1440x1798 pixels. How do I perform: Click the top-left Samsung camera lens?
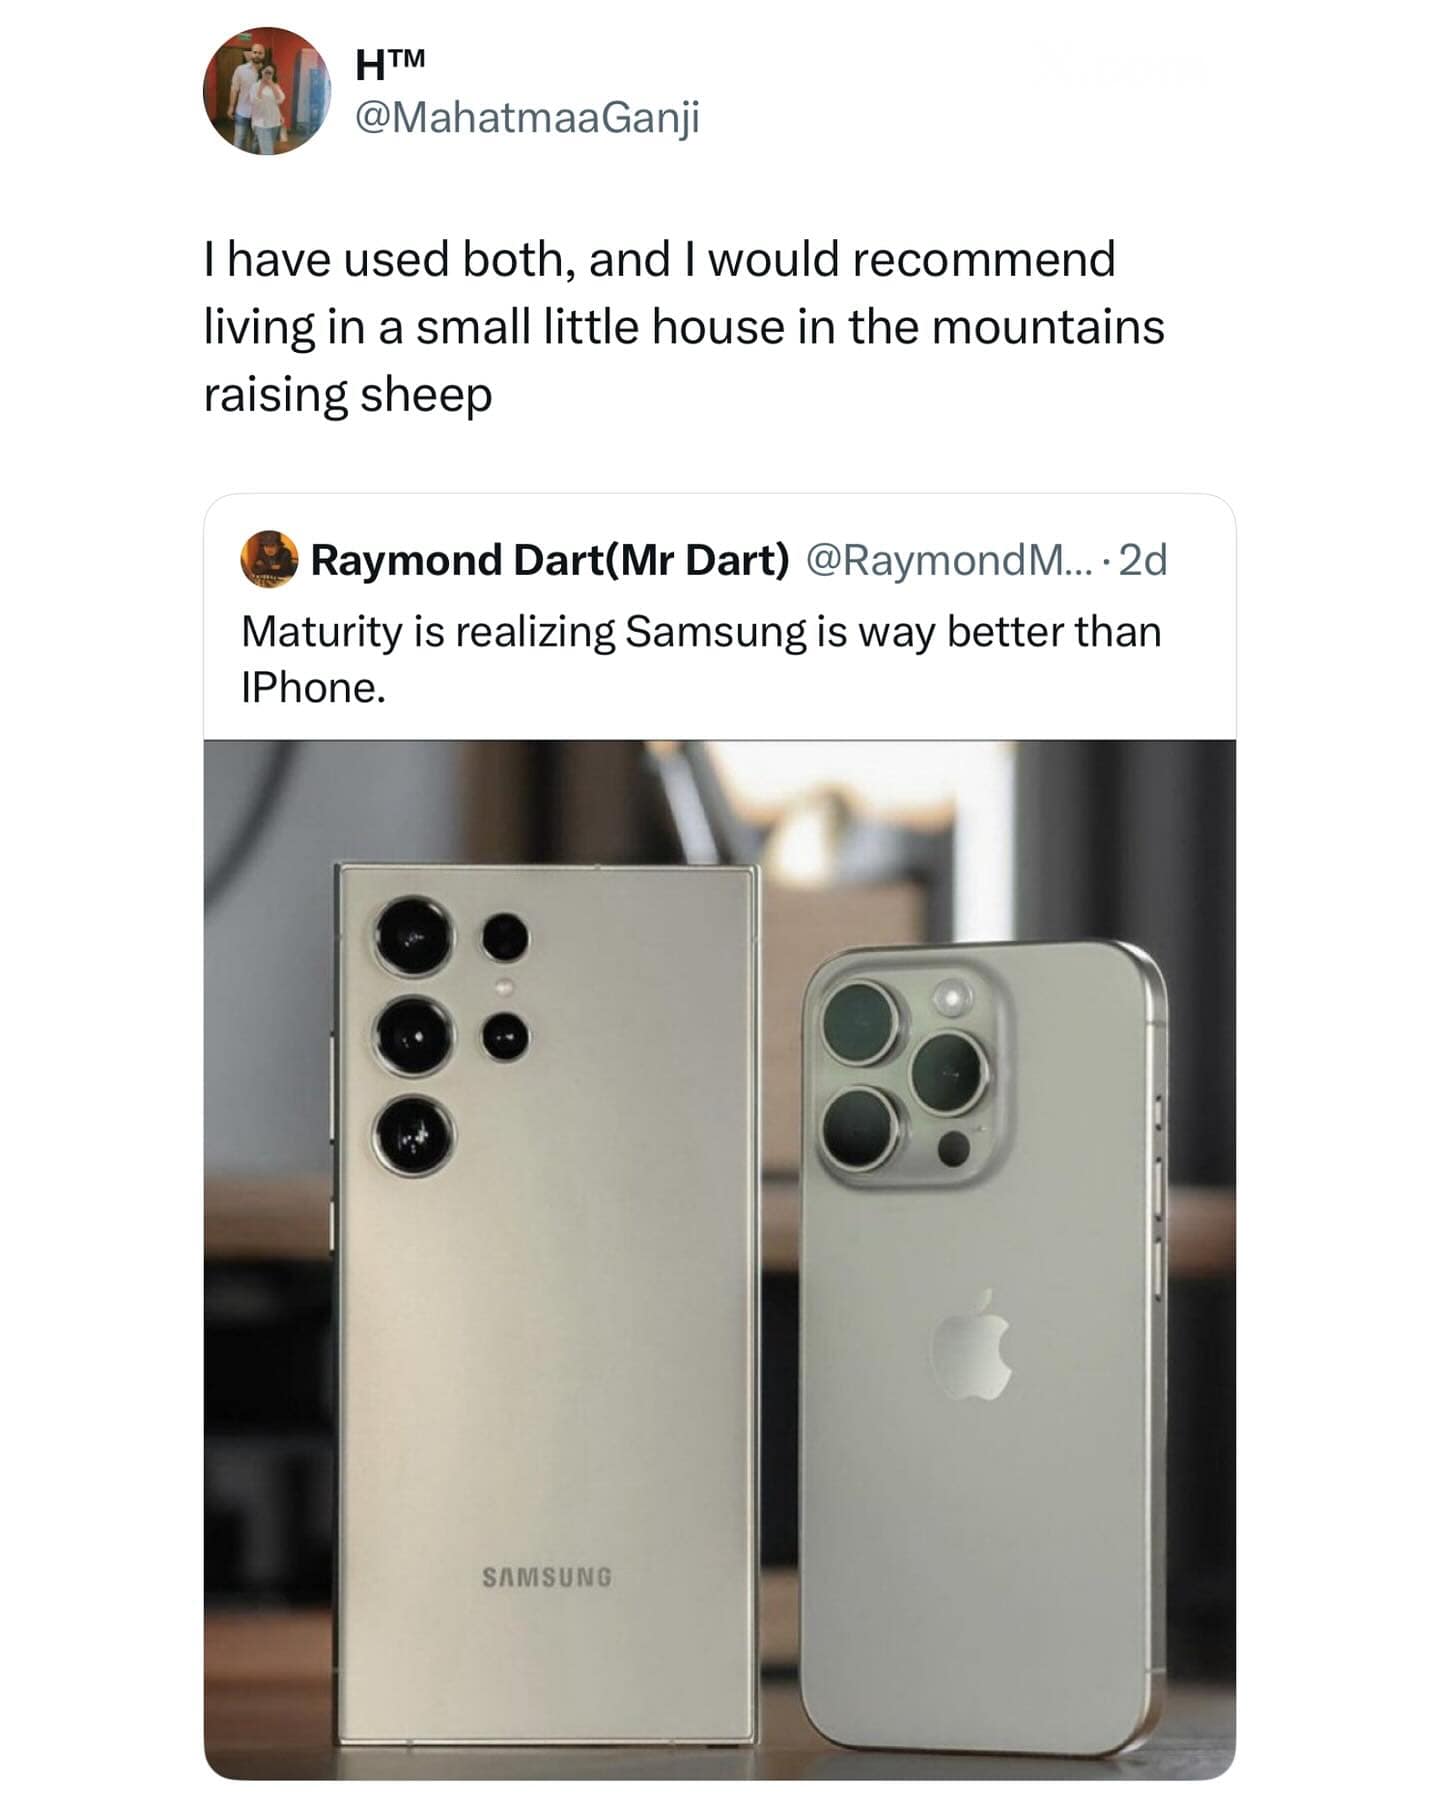point(415,937)
